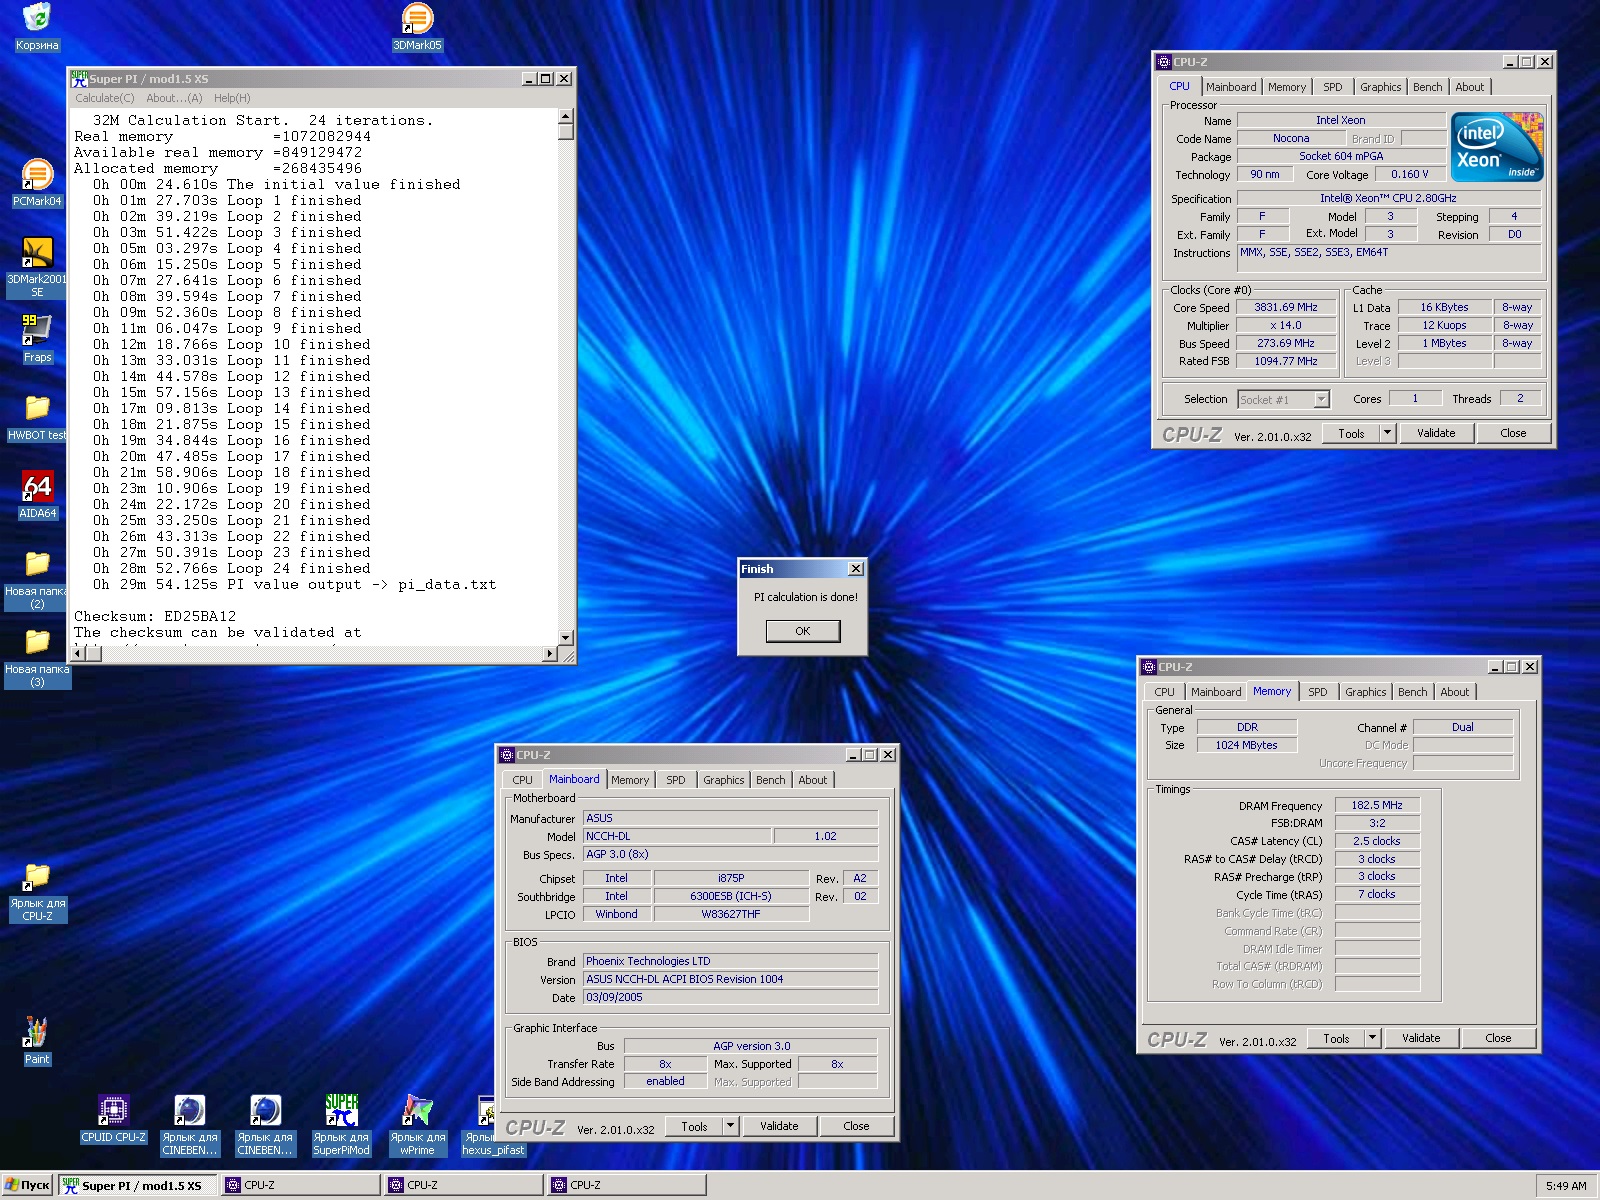Click the Super PI title bar icon
Image resolution: width=1600 pixels, height=1200 pixels.
tap(79, 78)
